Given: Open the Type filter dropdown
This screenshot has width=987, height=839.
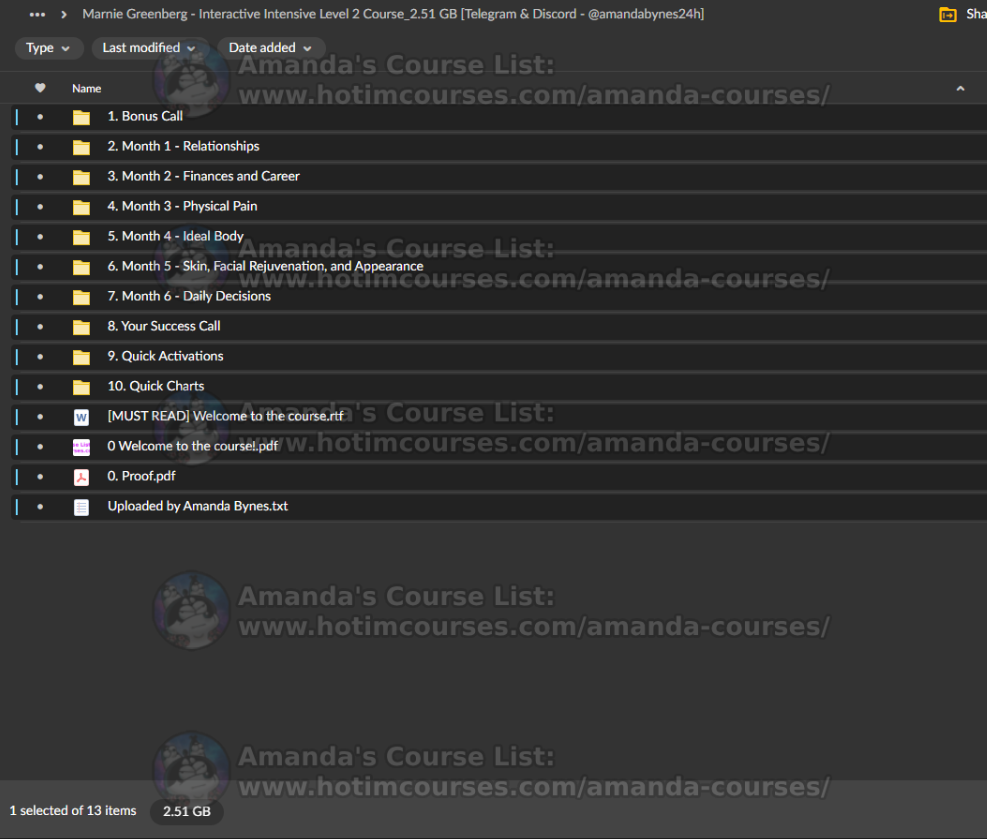Looking at the screenshot, I should pyautogui.click(x=49, y=48).
